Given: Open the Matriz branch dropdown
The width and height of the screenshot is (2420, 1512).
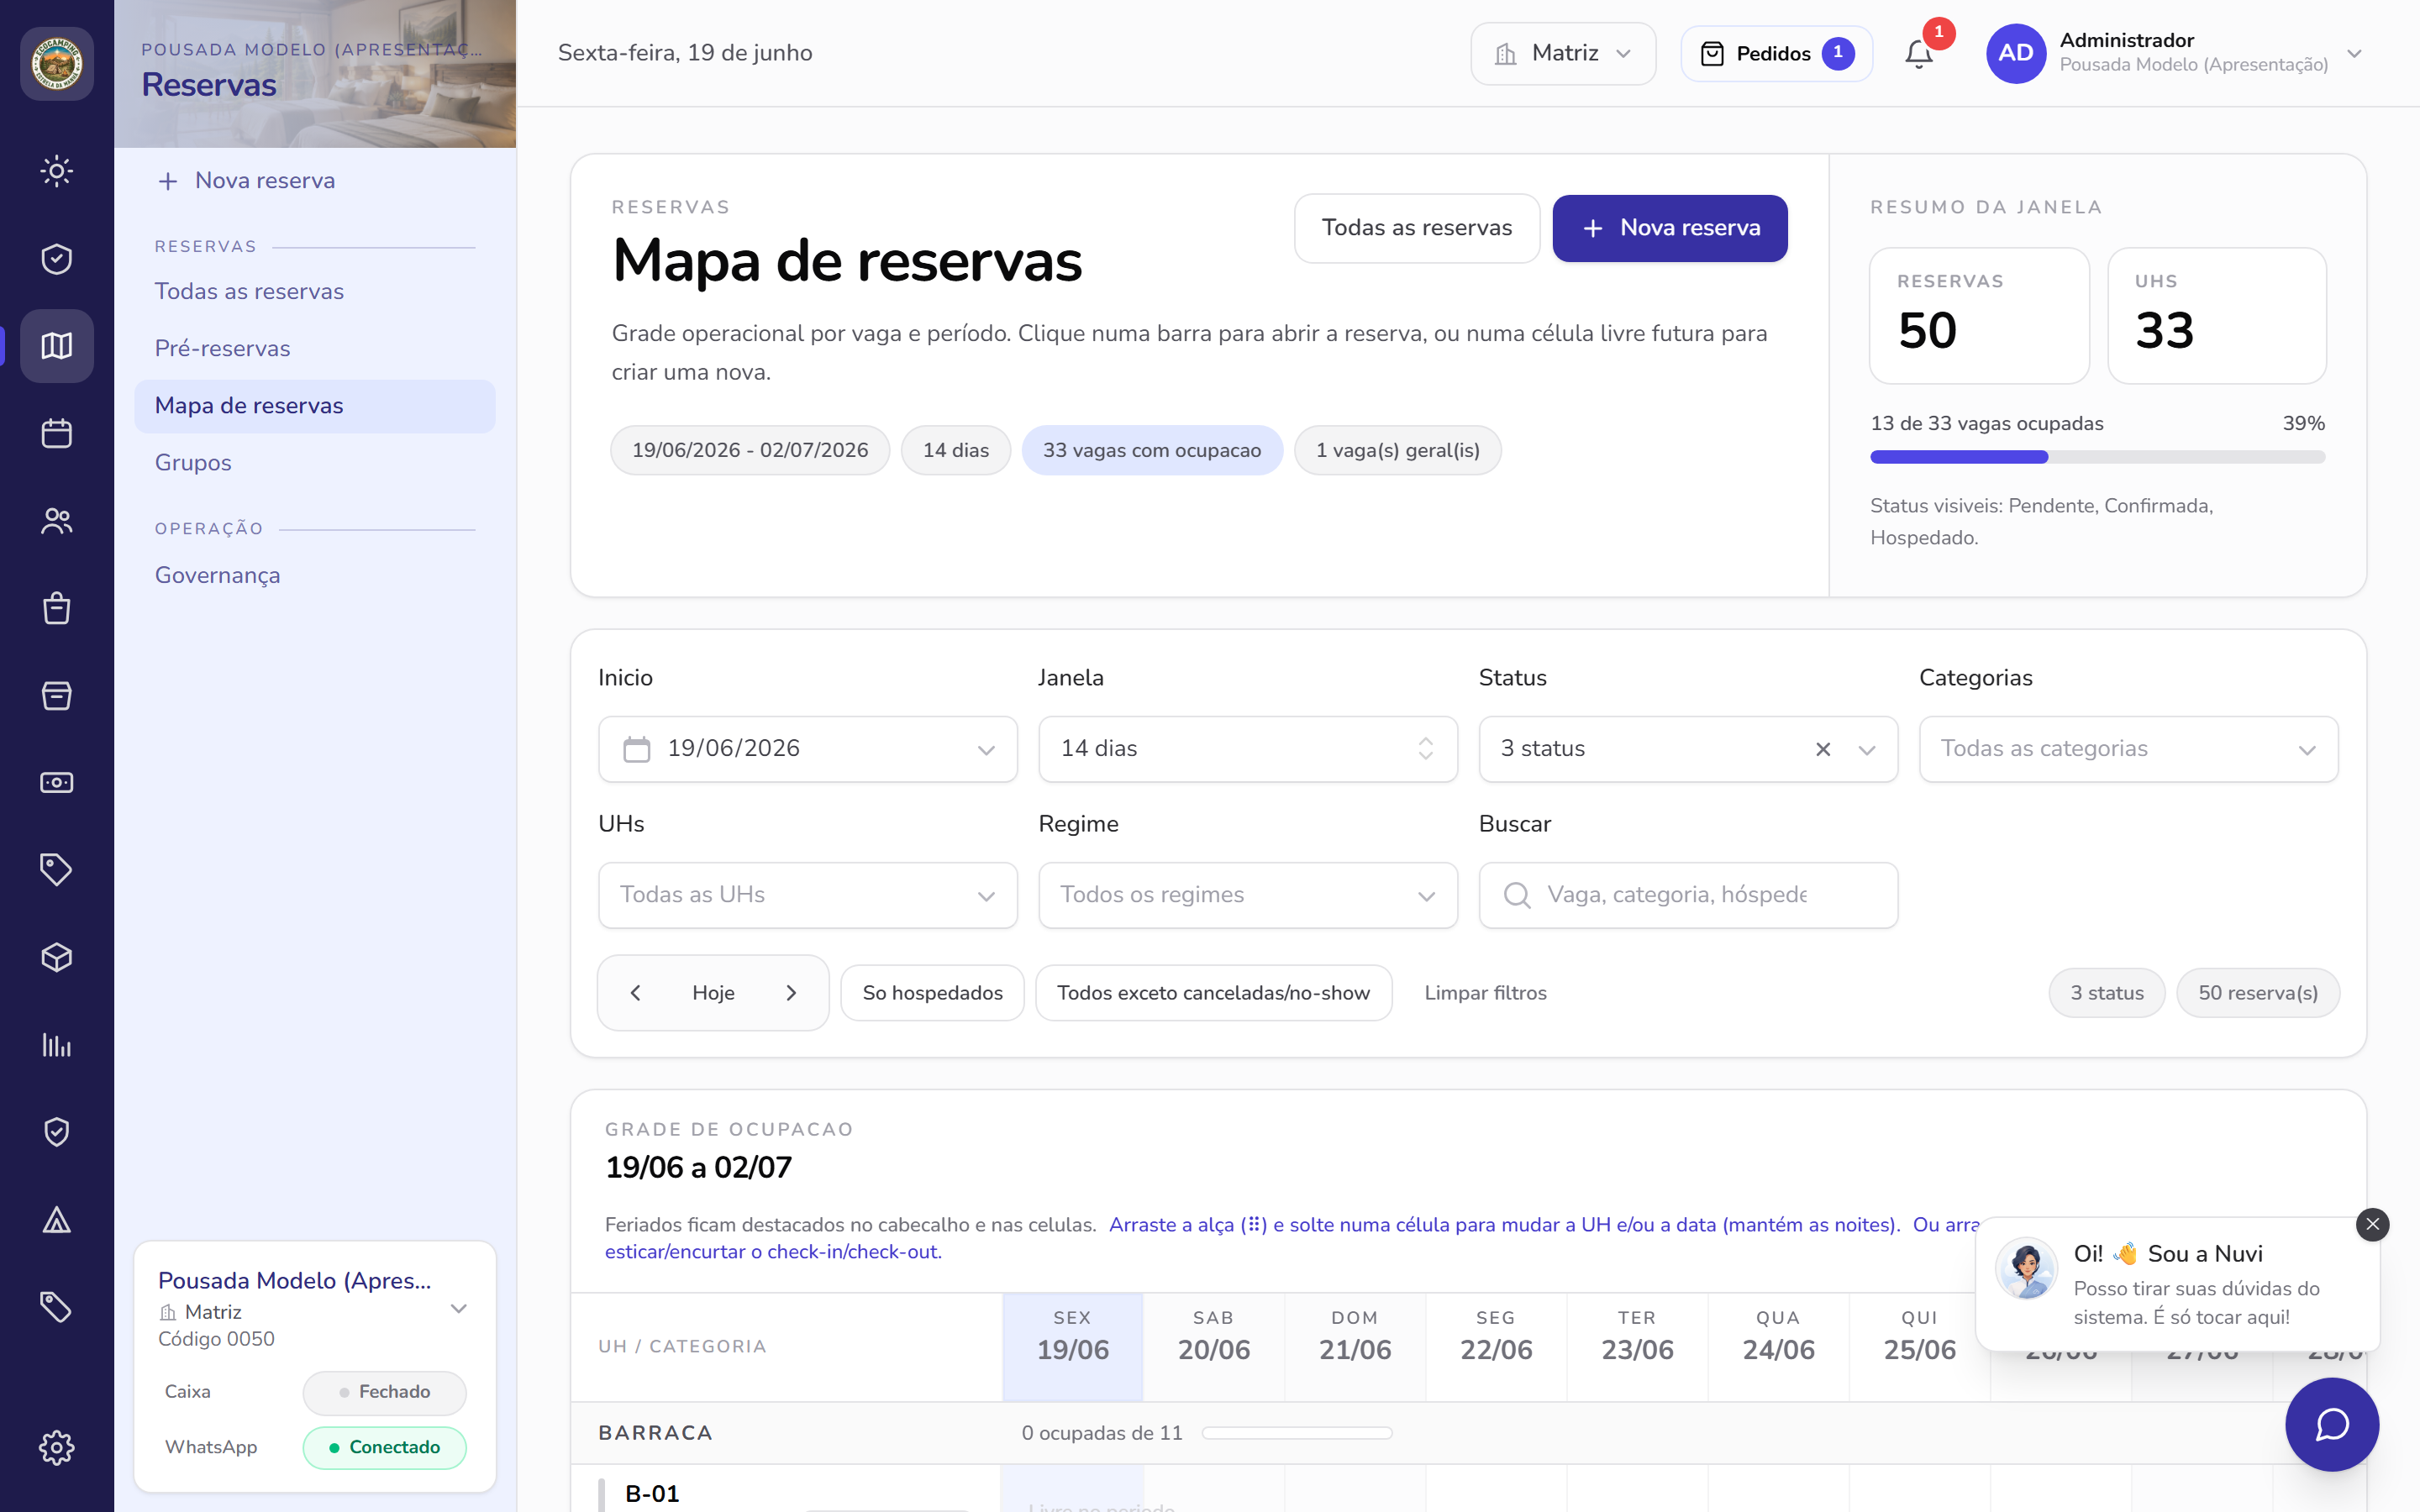Looking at the screenshot, I should [1563, 53].
